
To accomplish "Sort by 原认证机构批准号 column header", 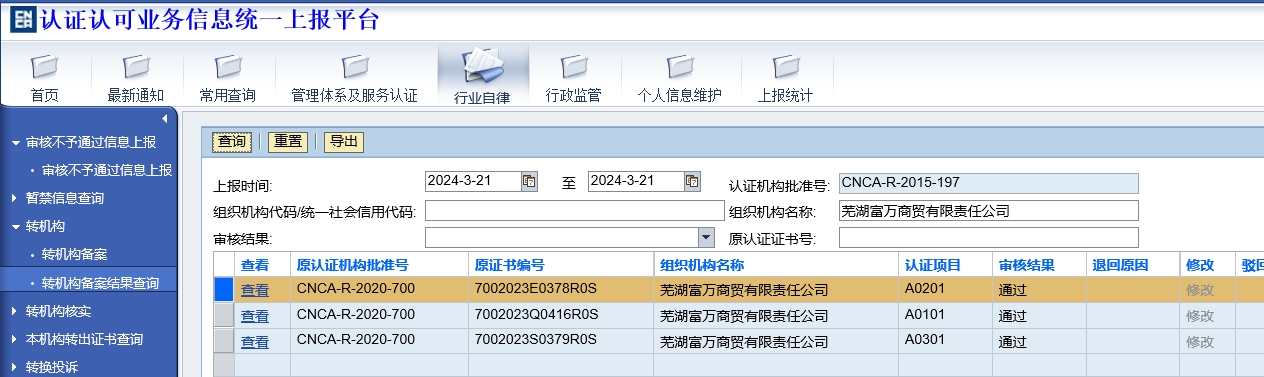I will [x=379, y=265].
